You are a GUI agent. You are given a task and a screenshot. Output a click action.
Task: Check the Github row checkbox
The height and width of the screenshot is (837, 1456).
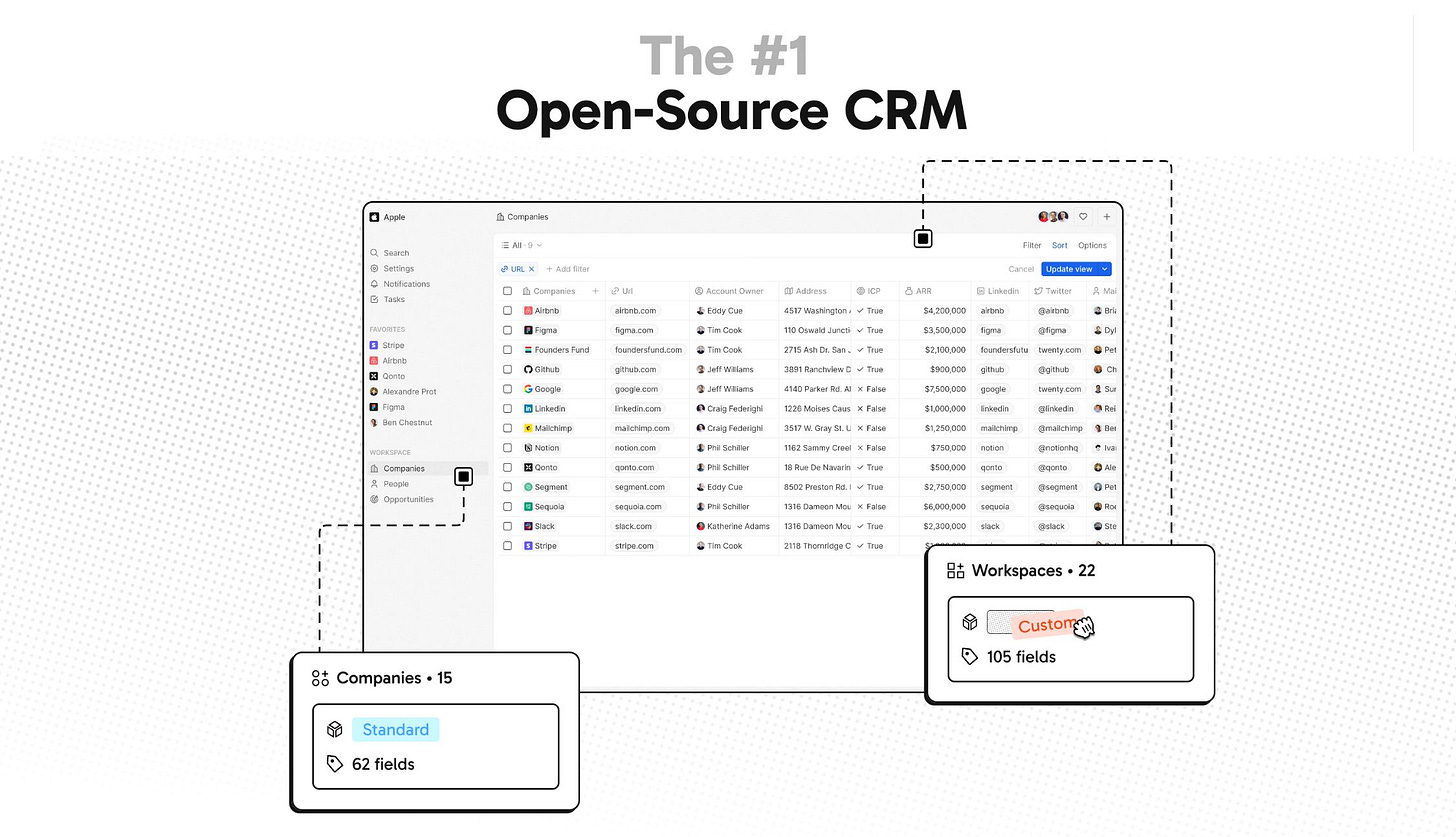coord(507,369)
